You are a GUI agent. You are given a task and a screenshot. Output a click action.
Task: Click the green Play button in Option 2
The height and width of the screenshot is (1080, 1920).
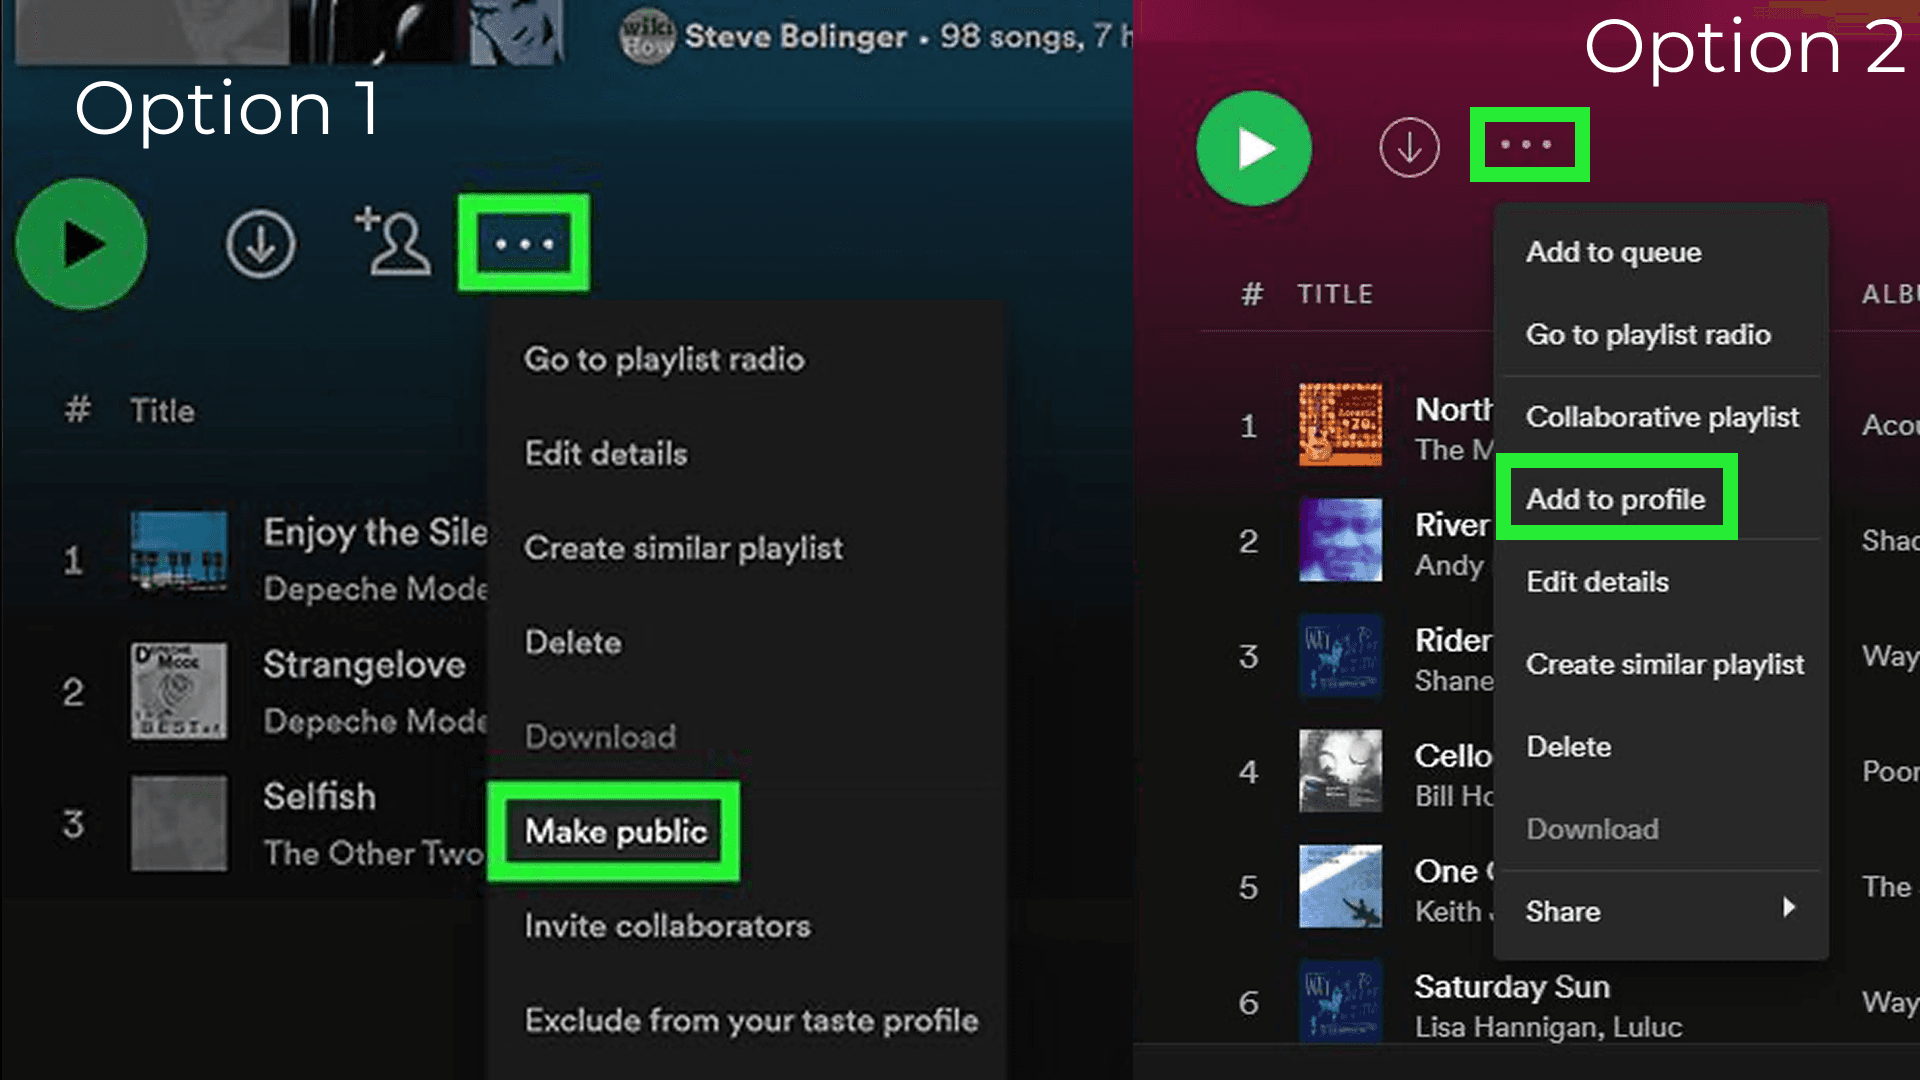coord(1253,146)
